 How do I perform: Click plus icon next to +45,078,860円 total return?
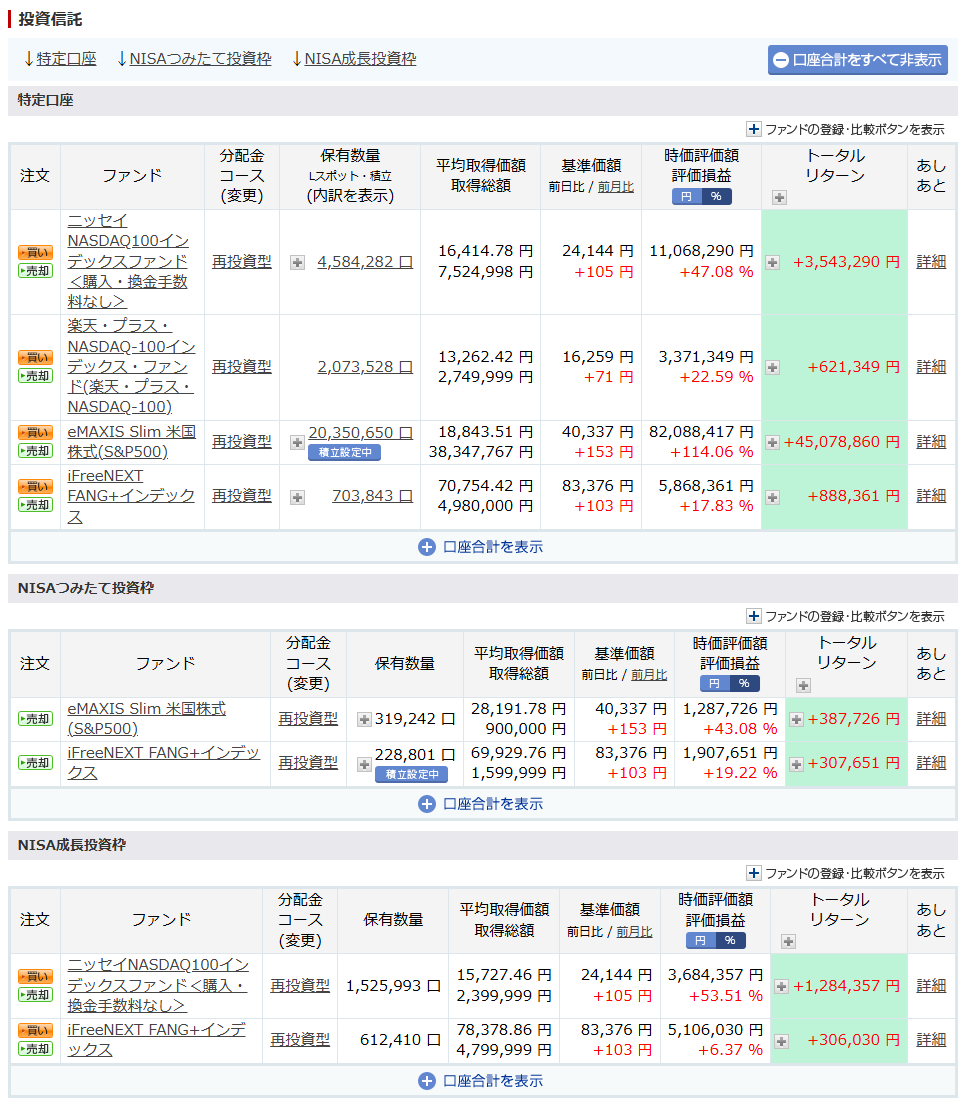772,442
